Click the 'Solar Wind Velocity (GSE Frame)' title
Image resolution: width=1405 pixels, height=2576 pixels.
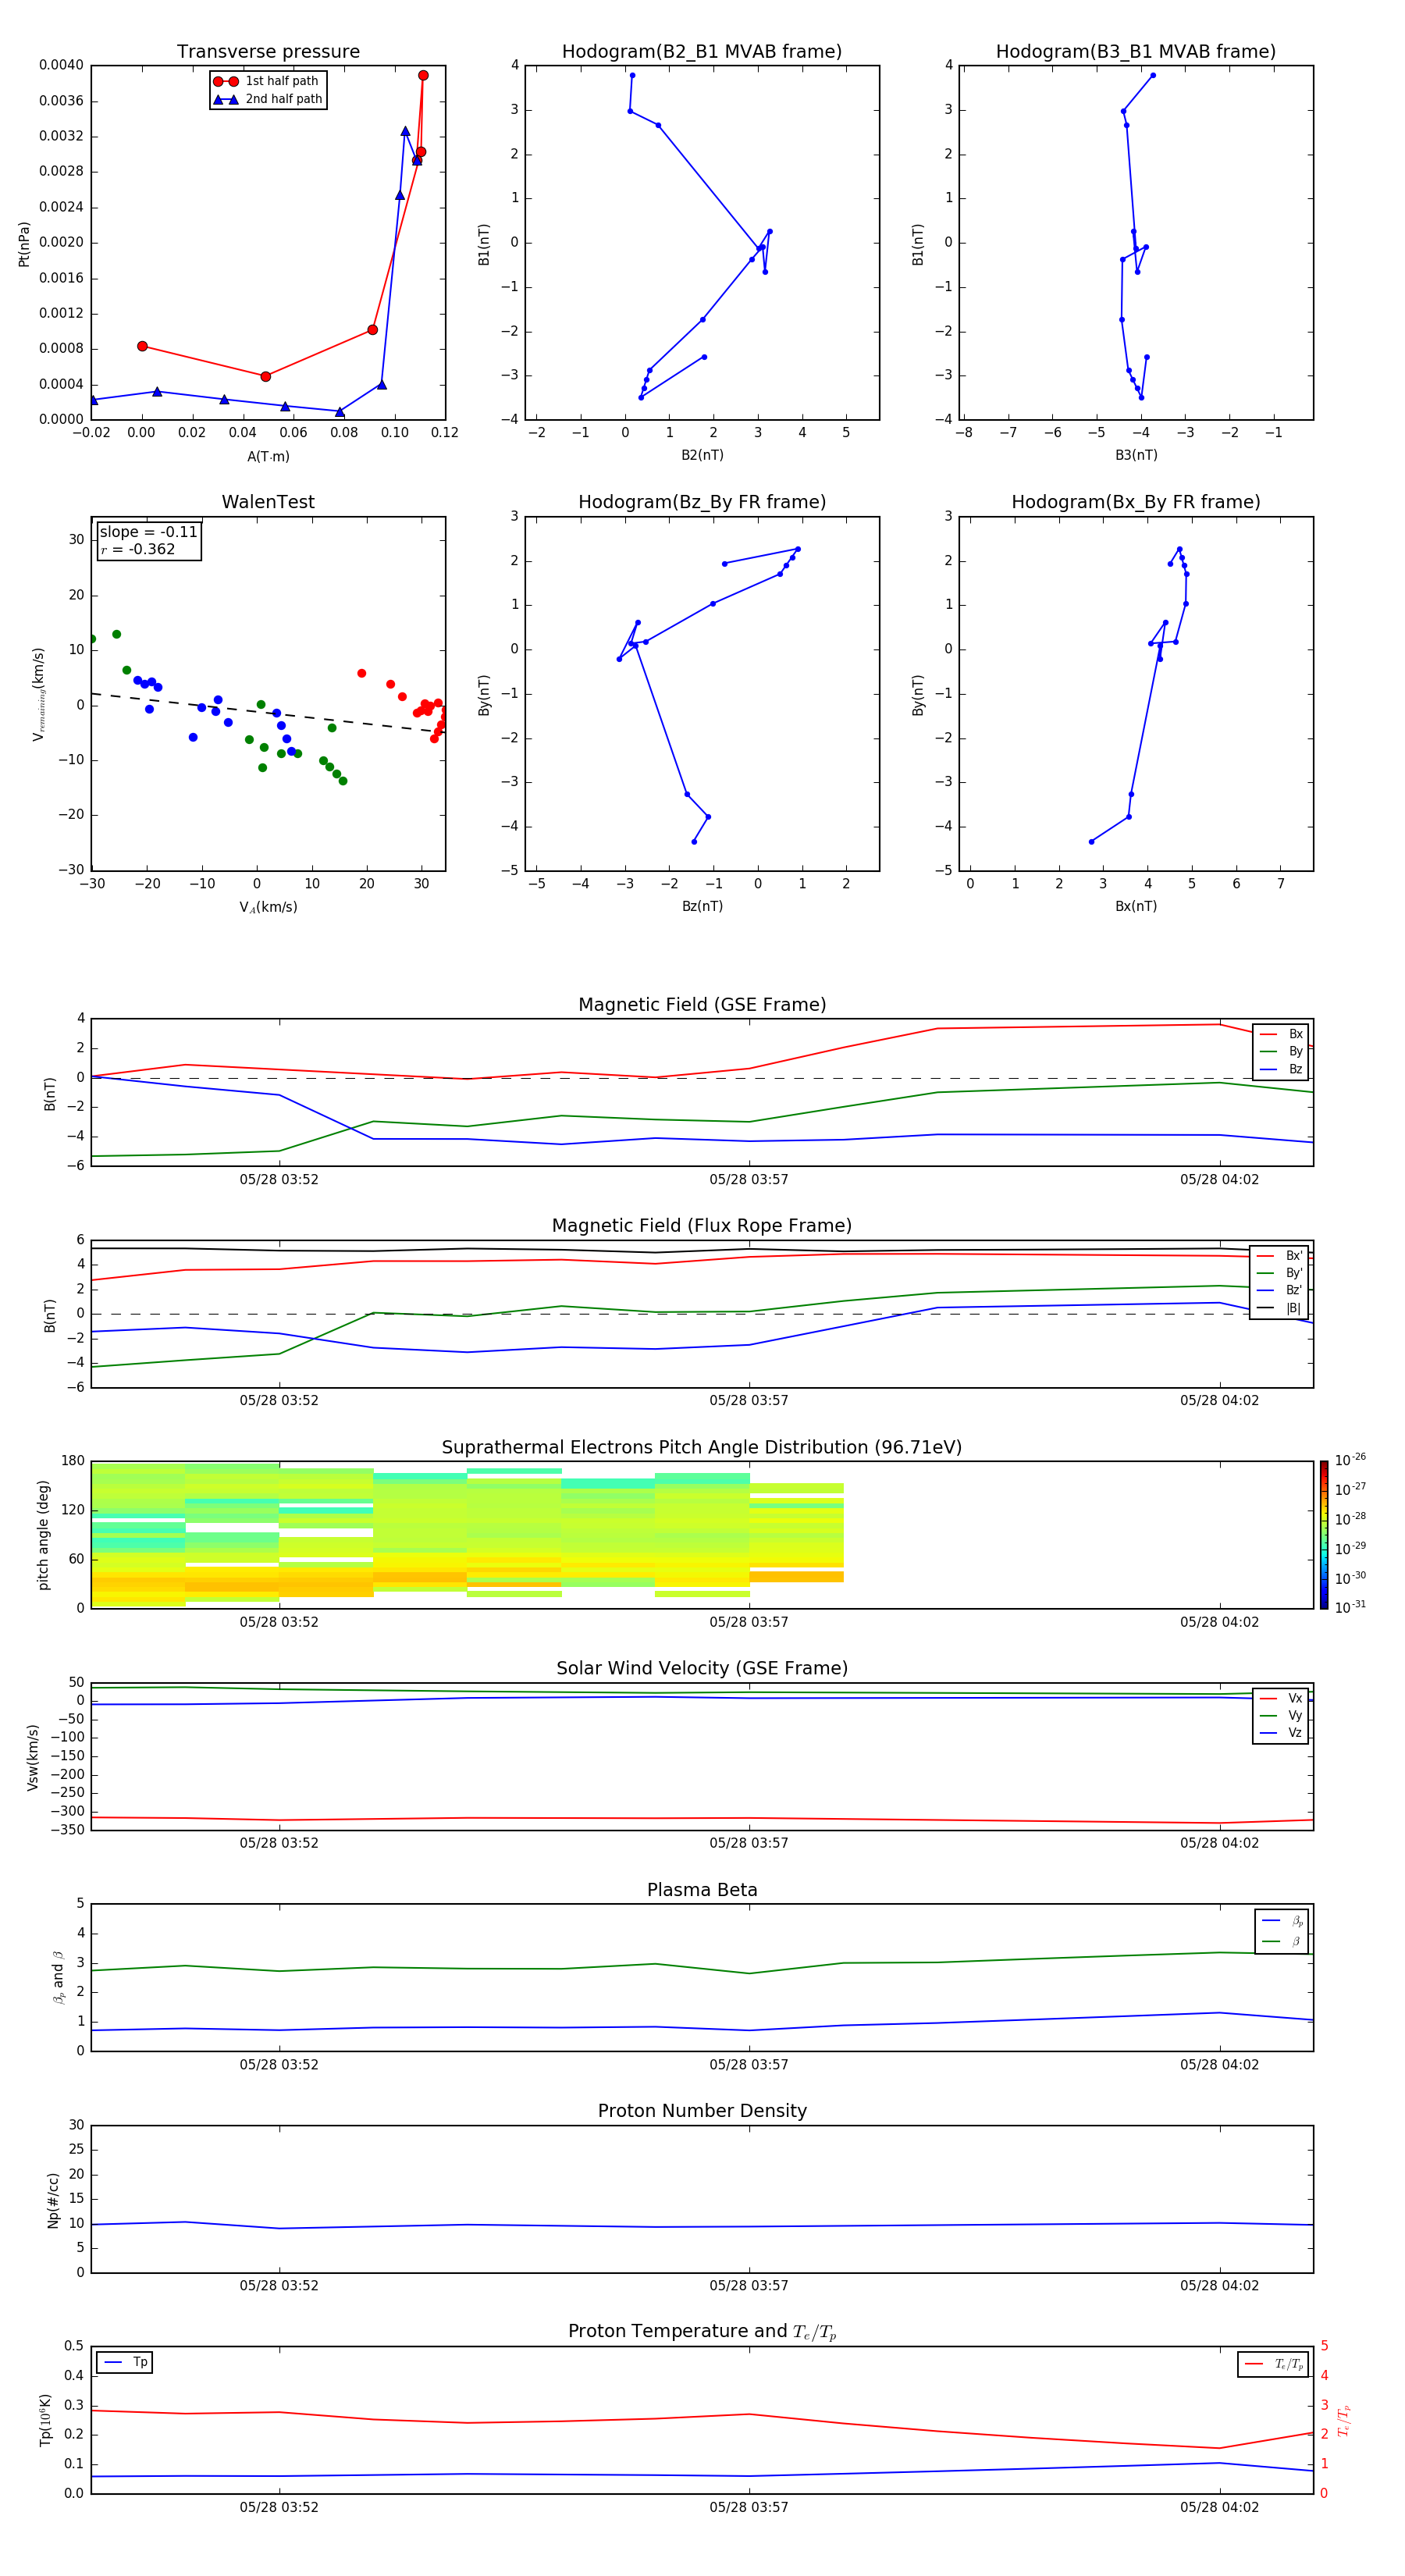(x=702, y=1669)
